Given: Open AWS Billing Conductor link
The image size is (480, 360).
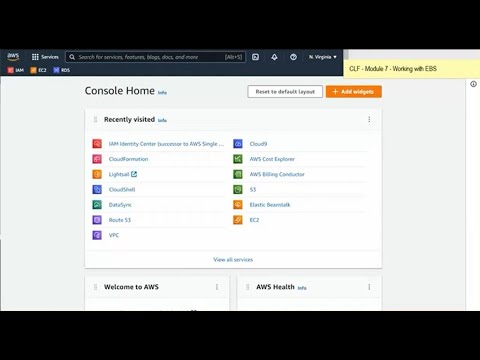Looking at the screenshot, I should 277,174.
